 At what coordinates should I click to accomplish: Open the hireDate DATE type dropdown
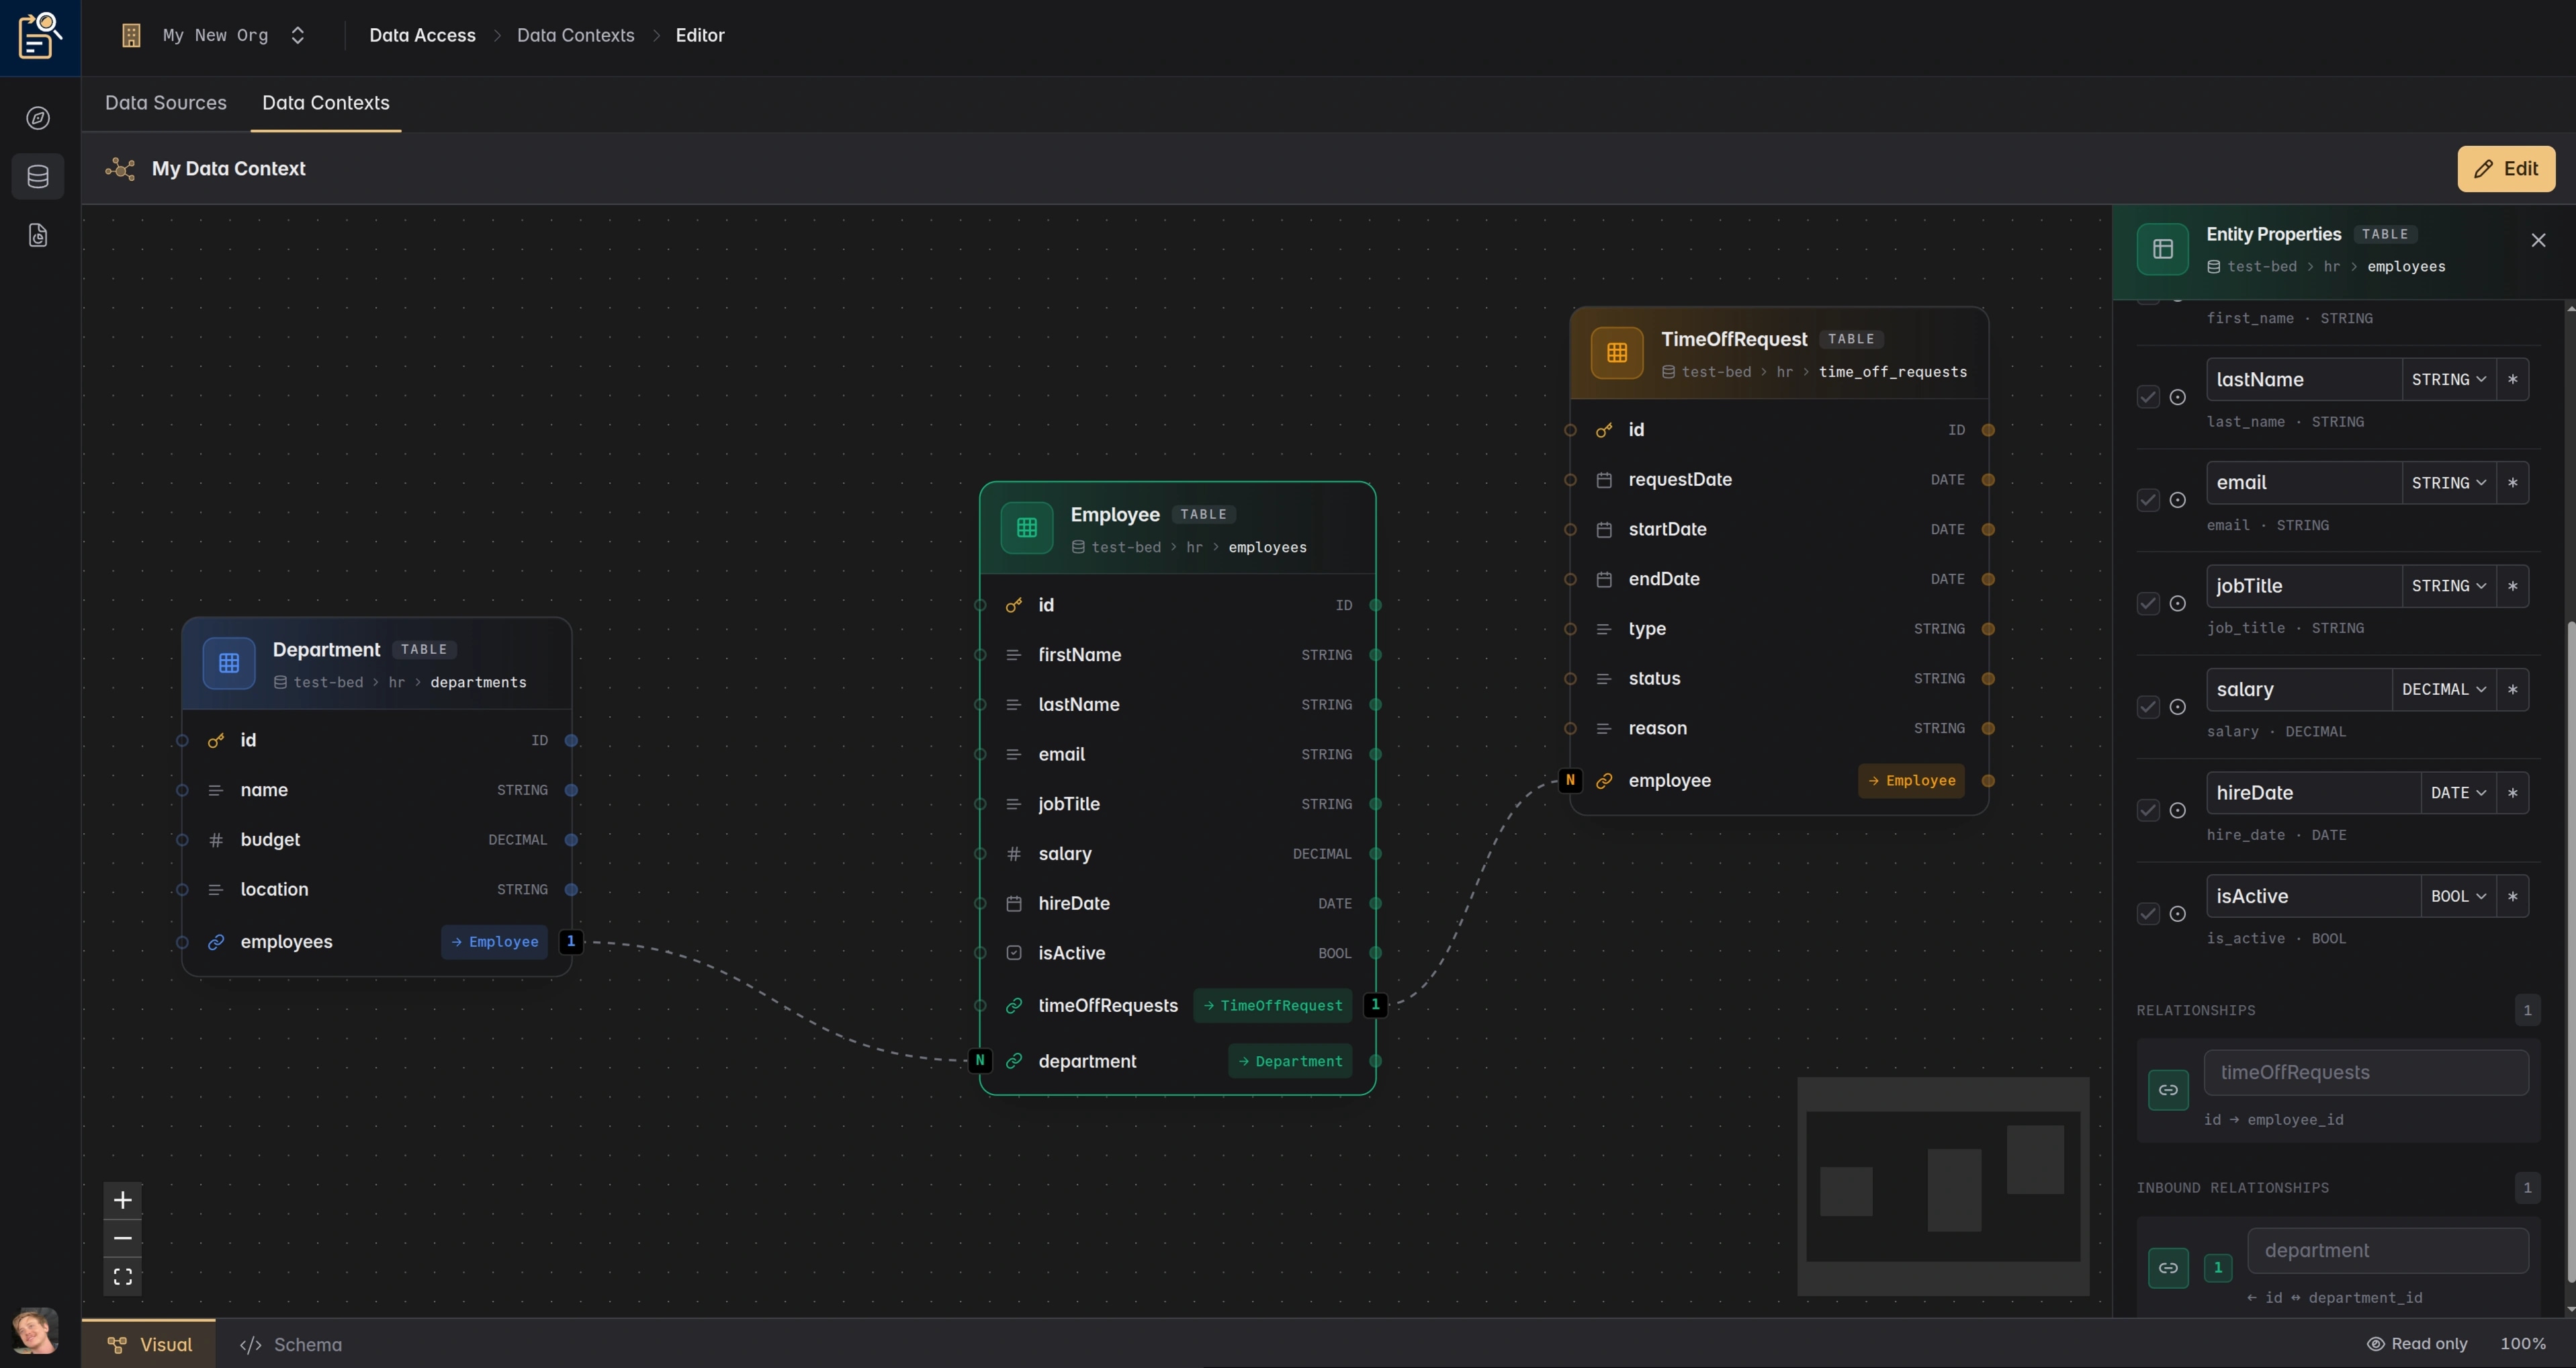pos(2459,793)
